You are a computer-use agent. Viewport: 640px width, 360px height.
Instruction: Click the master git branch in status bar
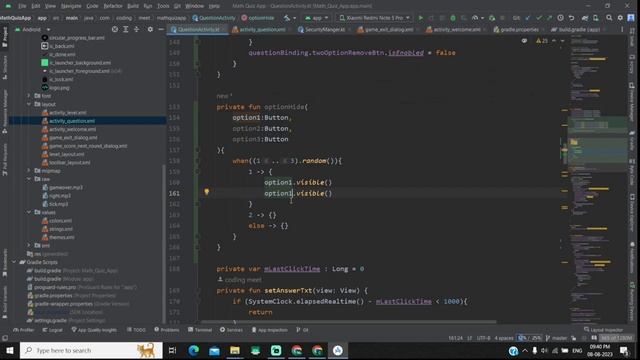point(557,338)
